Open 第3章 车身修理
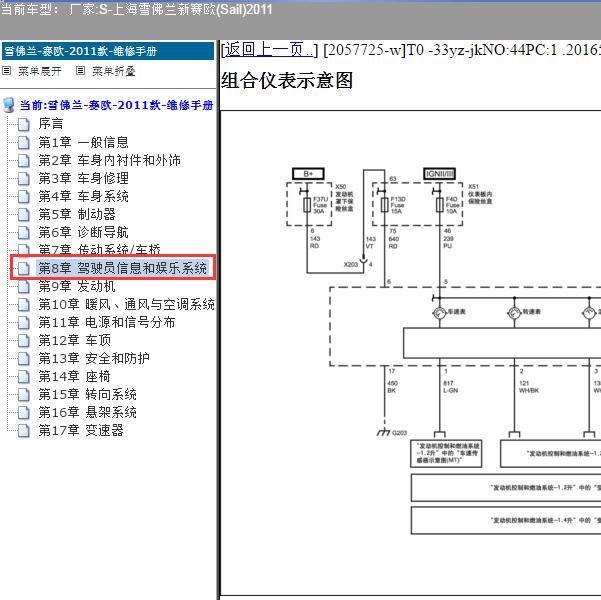Viewport: 601px width, 600px height. (x=83, y=178)
